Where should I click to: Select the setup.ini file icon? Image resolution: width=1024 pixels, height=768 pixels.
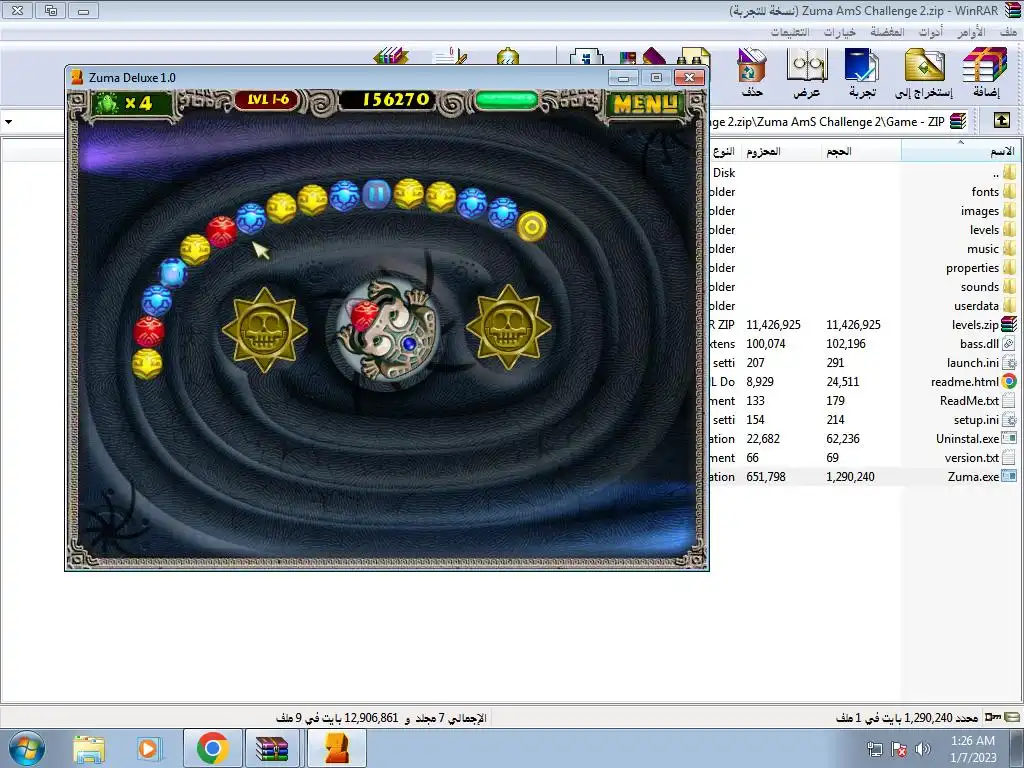(1010, 419)
